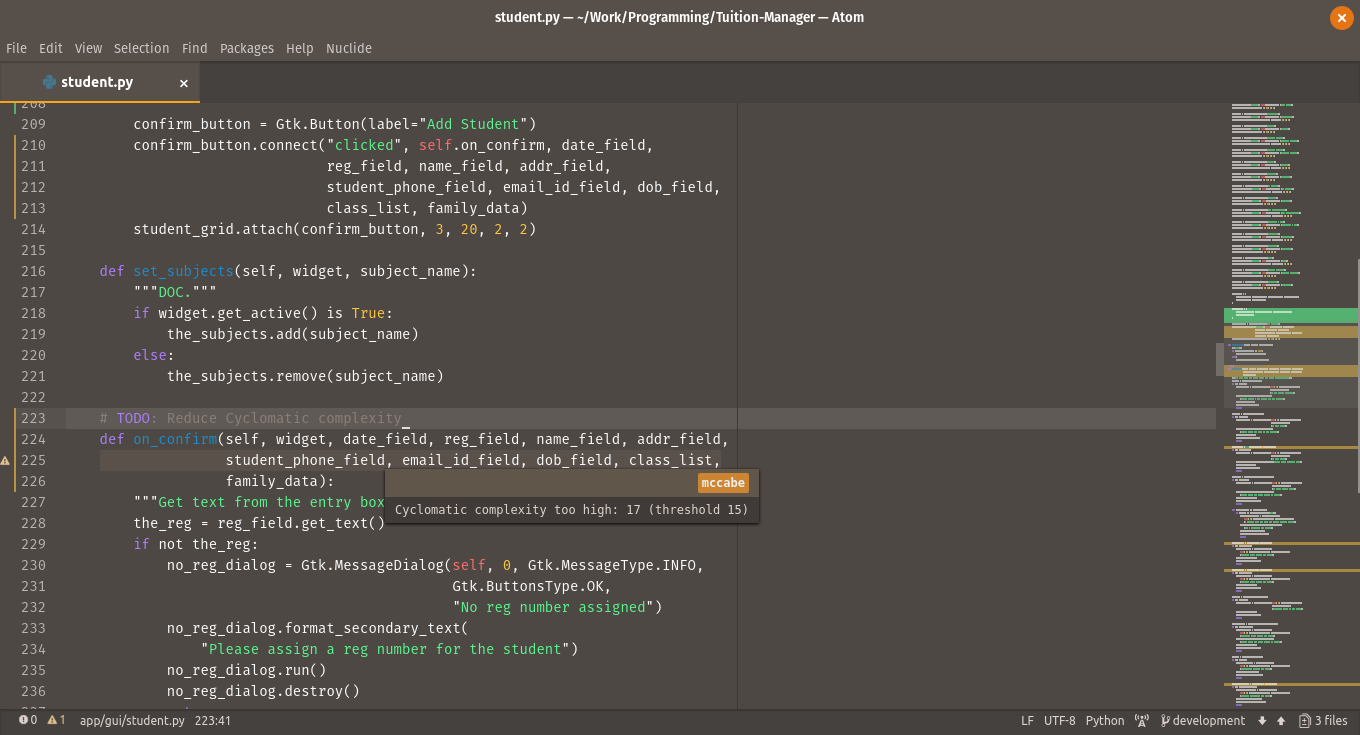This screenshot has height=735, width=1360.
Task: Click the spell-check icon in the status bar
Action: coord(1142,720)
